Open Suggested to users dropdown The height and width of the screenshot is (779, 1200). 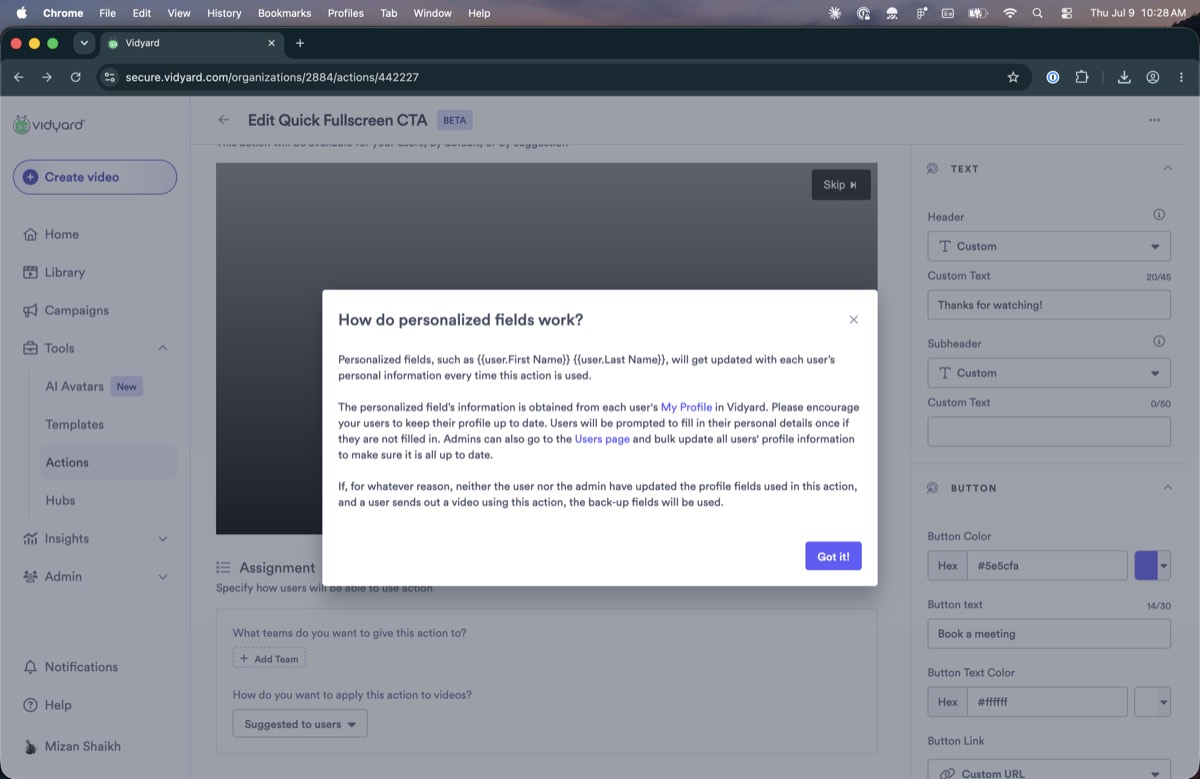(300, 724)
